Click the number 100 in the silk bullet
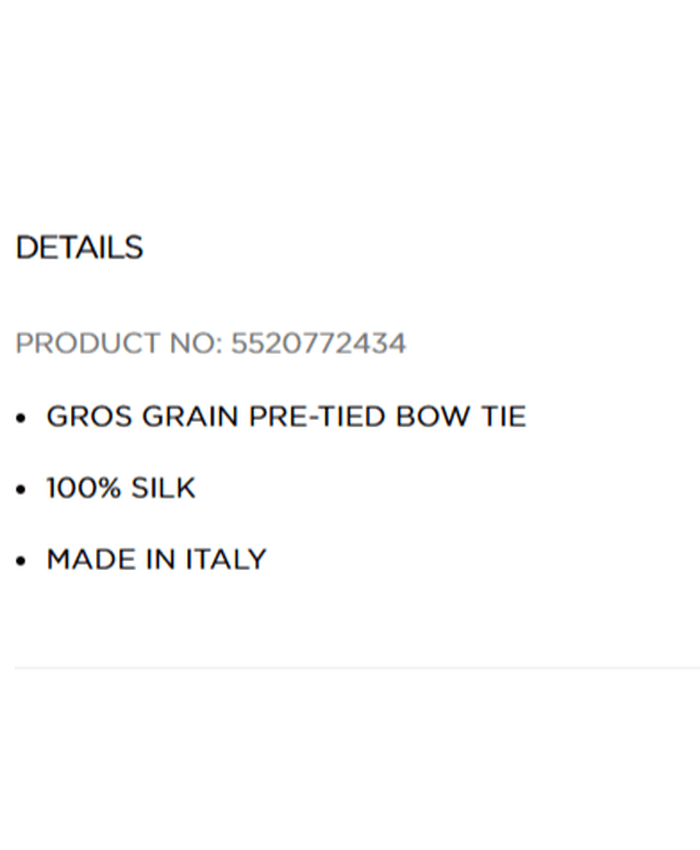The height and width of the screenshot is (850, 700). tap(70, 488)
